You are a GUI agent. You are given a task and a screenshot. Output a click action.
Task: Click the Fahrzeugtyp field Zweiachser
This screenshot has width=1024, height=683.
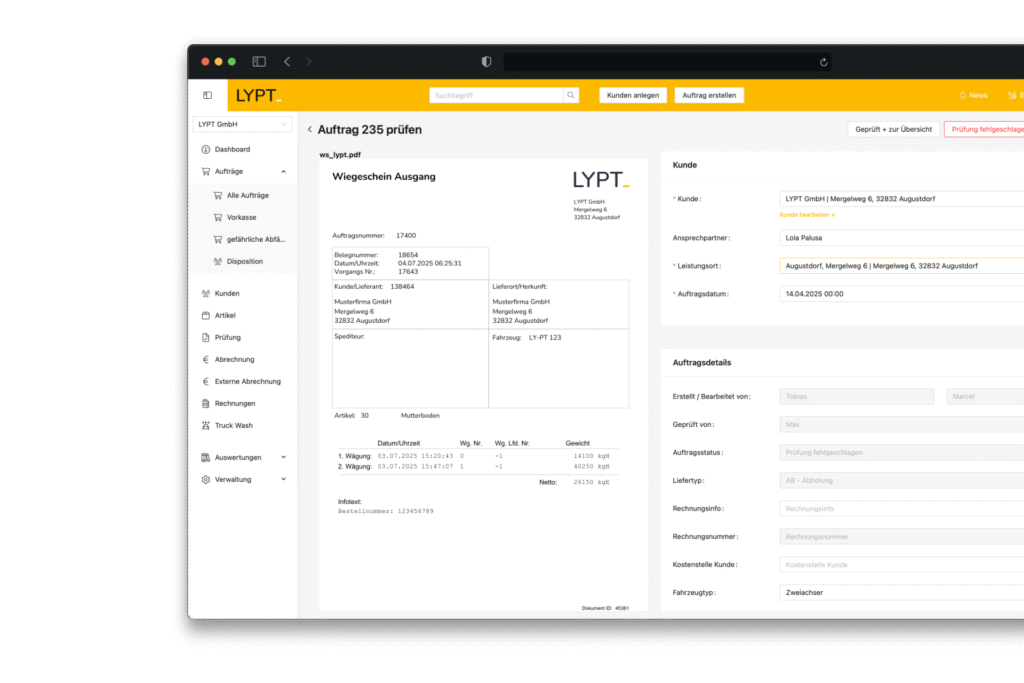tap(902, 592)
